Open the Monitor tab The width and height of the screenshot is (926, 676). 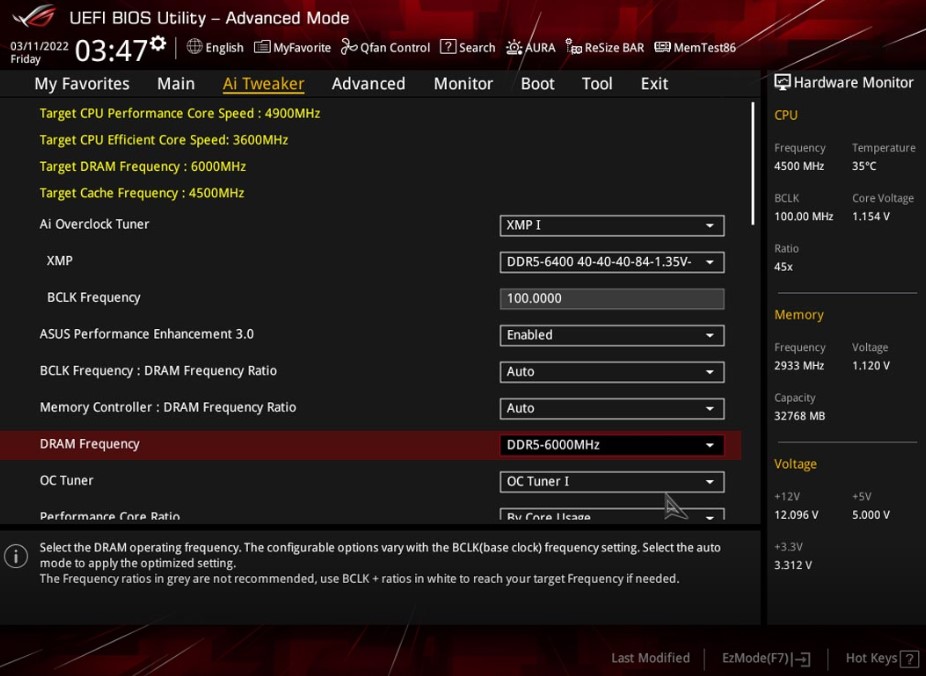pos(463,84)
